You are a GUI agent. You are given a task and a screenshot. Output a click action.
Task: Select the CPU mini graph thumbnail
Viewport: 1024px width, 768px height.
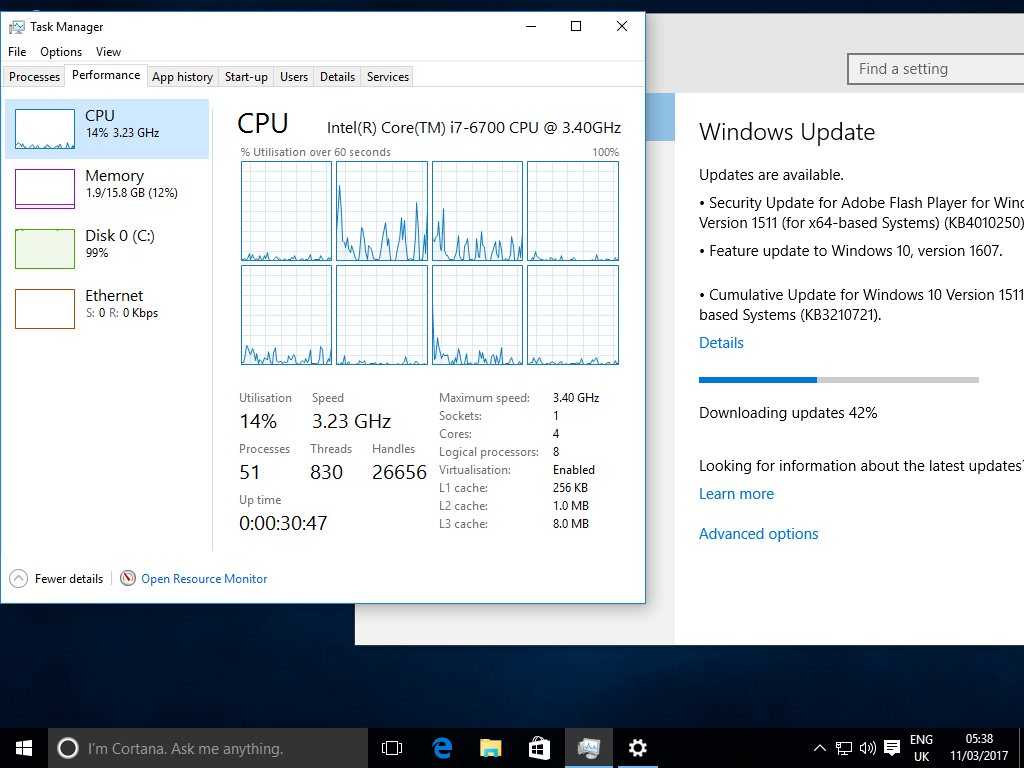pos(44,129)
